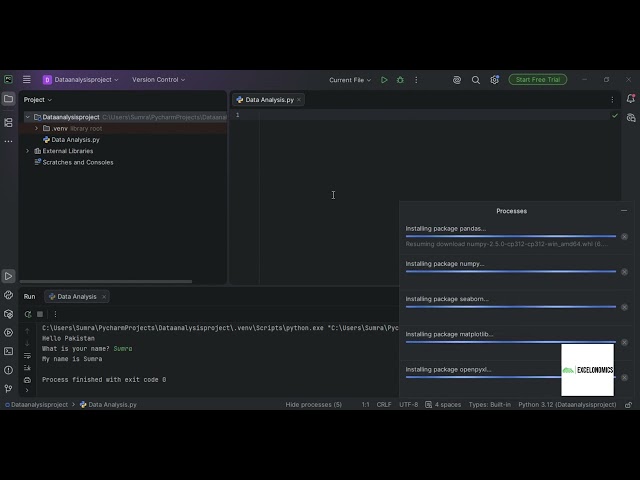Image resolution: width=640 pixels, height=480 pixels.
Task: Click the 1:1 caret position indicator
Action: (365, 405)
